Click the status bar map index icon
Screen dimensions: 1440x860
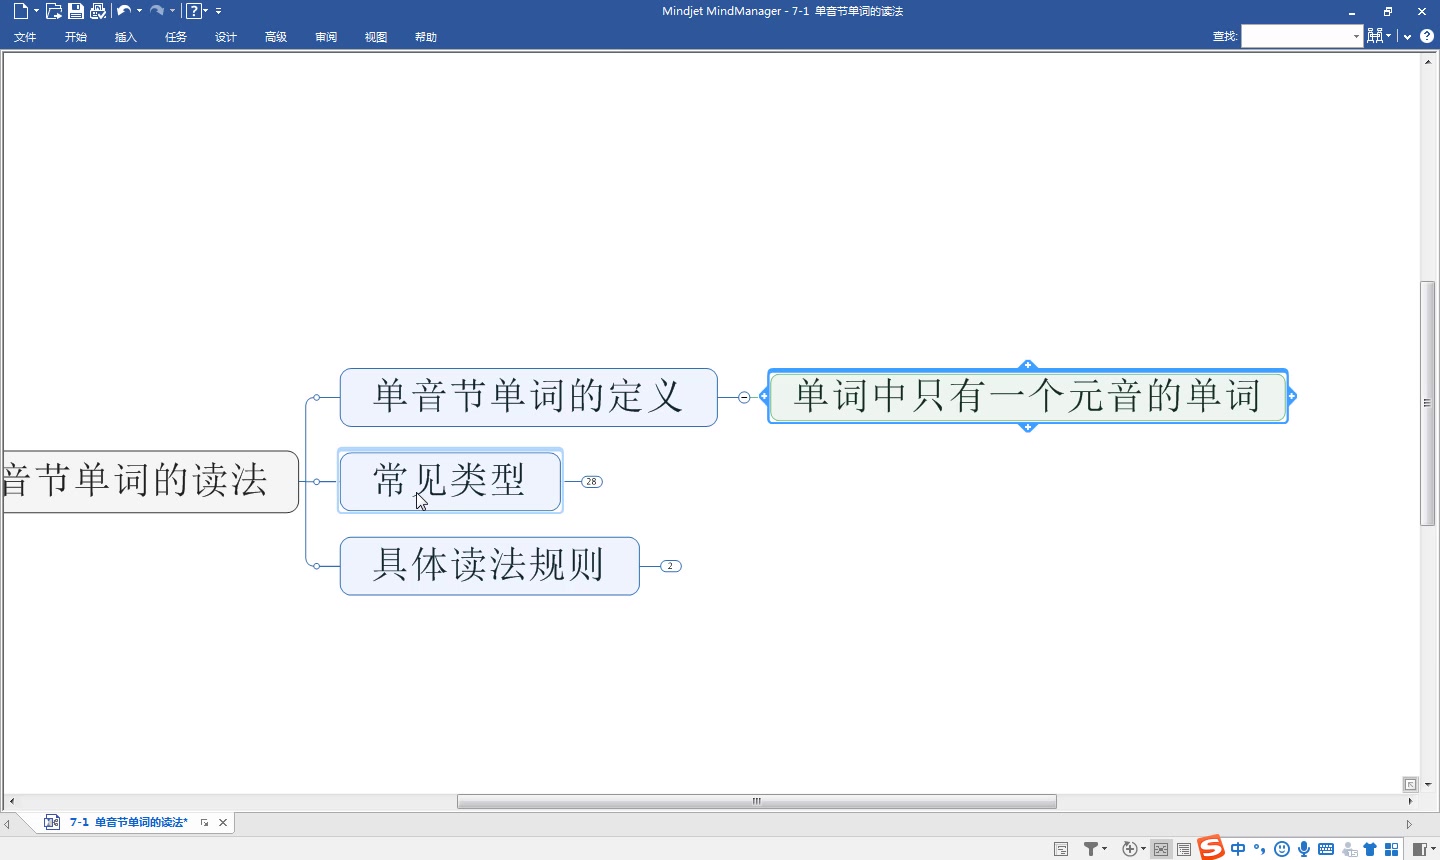(1061, 849)
